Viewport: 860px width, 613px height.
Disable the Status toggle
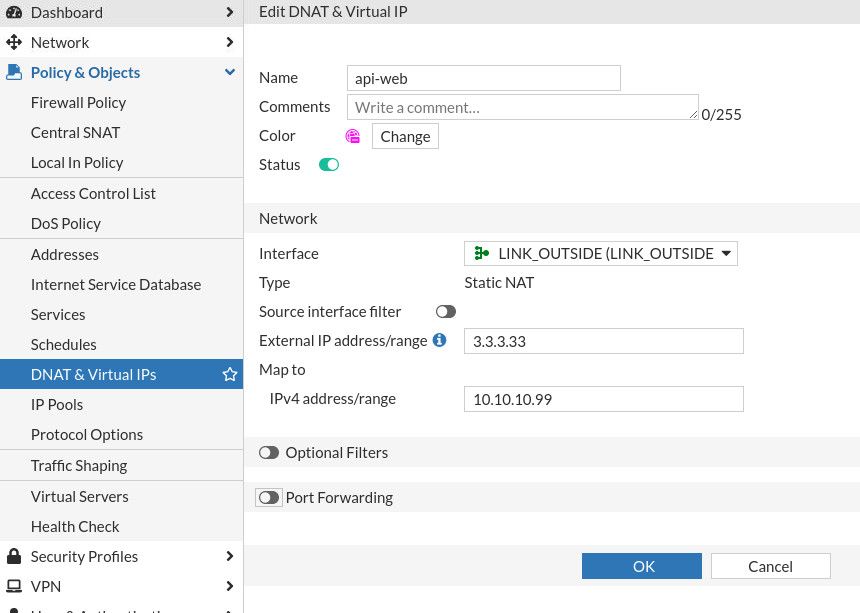click(329, 164)
